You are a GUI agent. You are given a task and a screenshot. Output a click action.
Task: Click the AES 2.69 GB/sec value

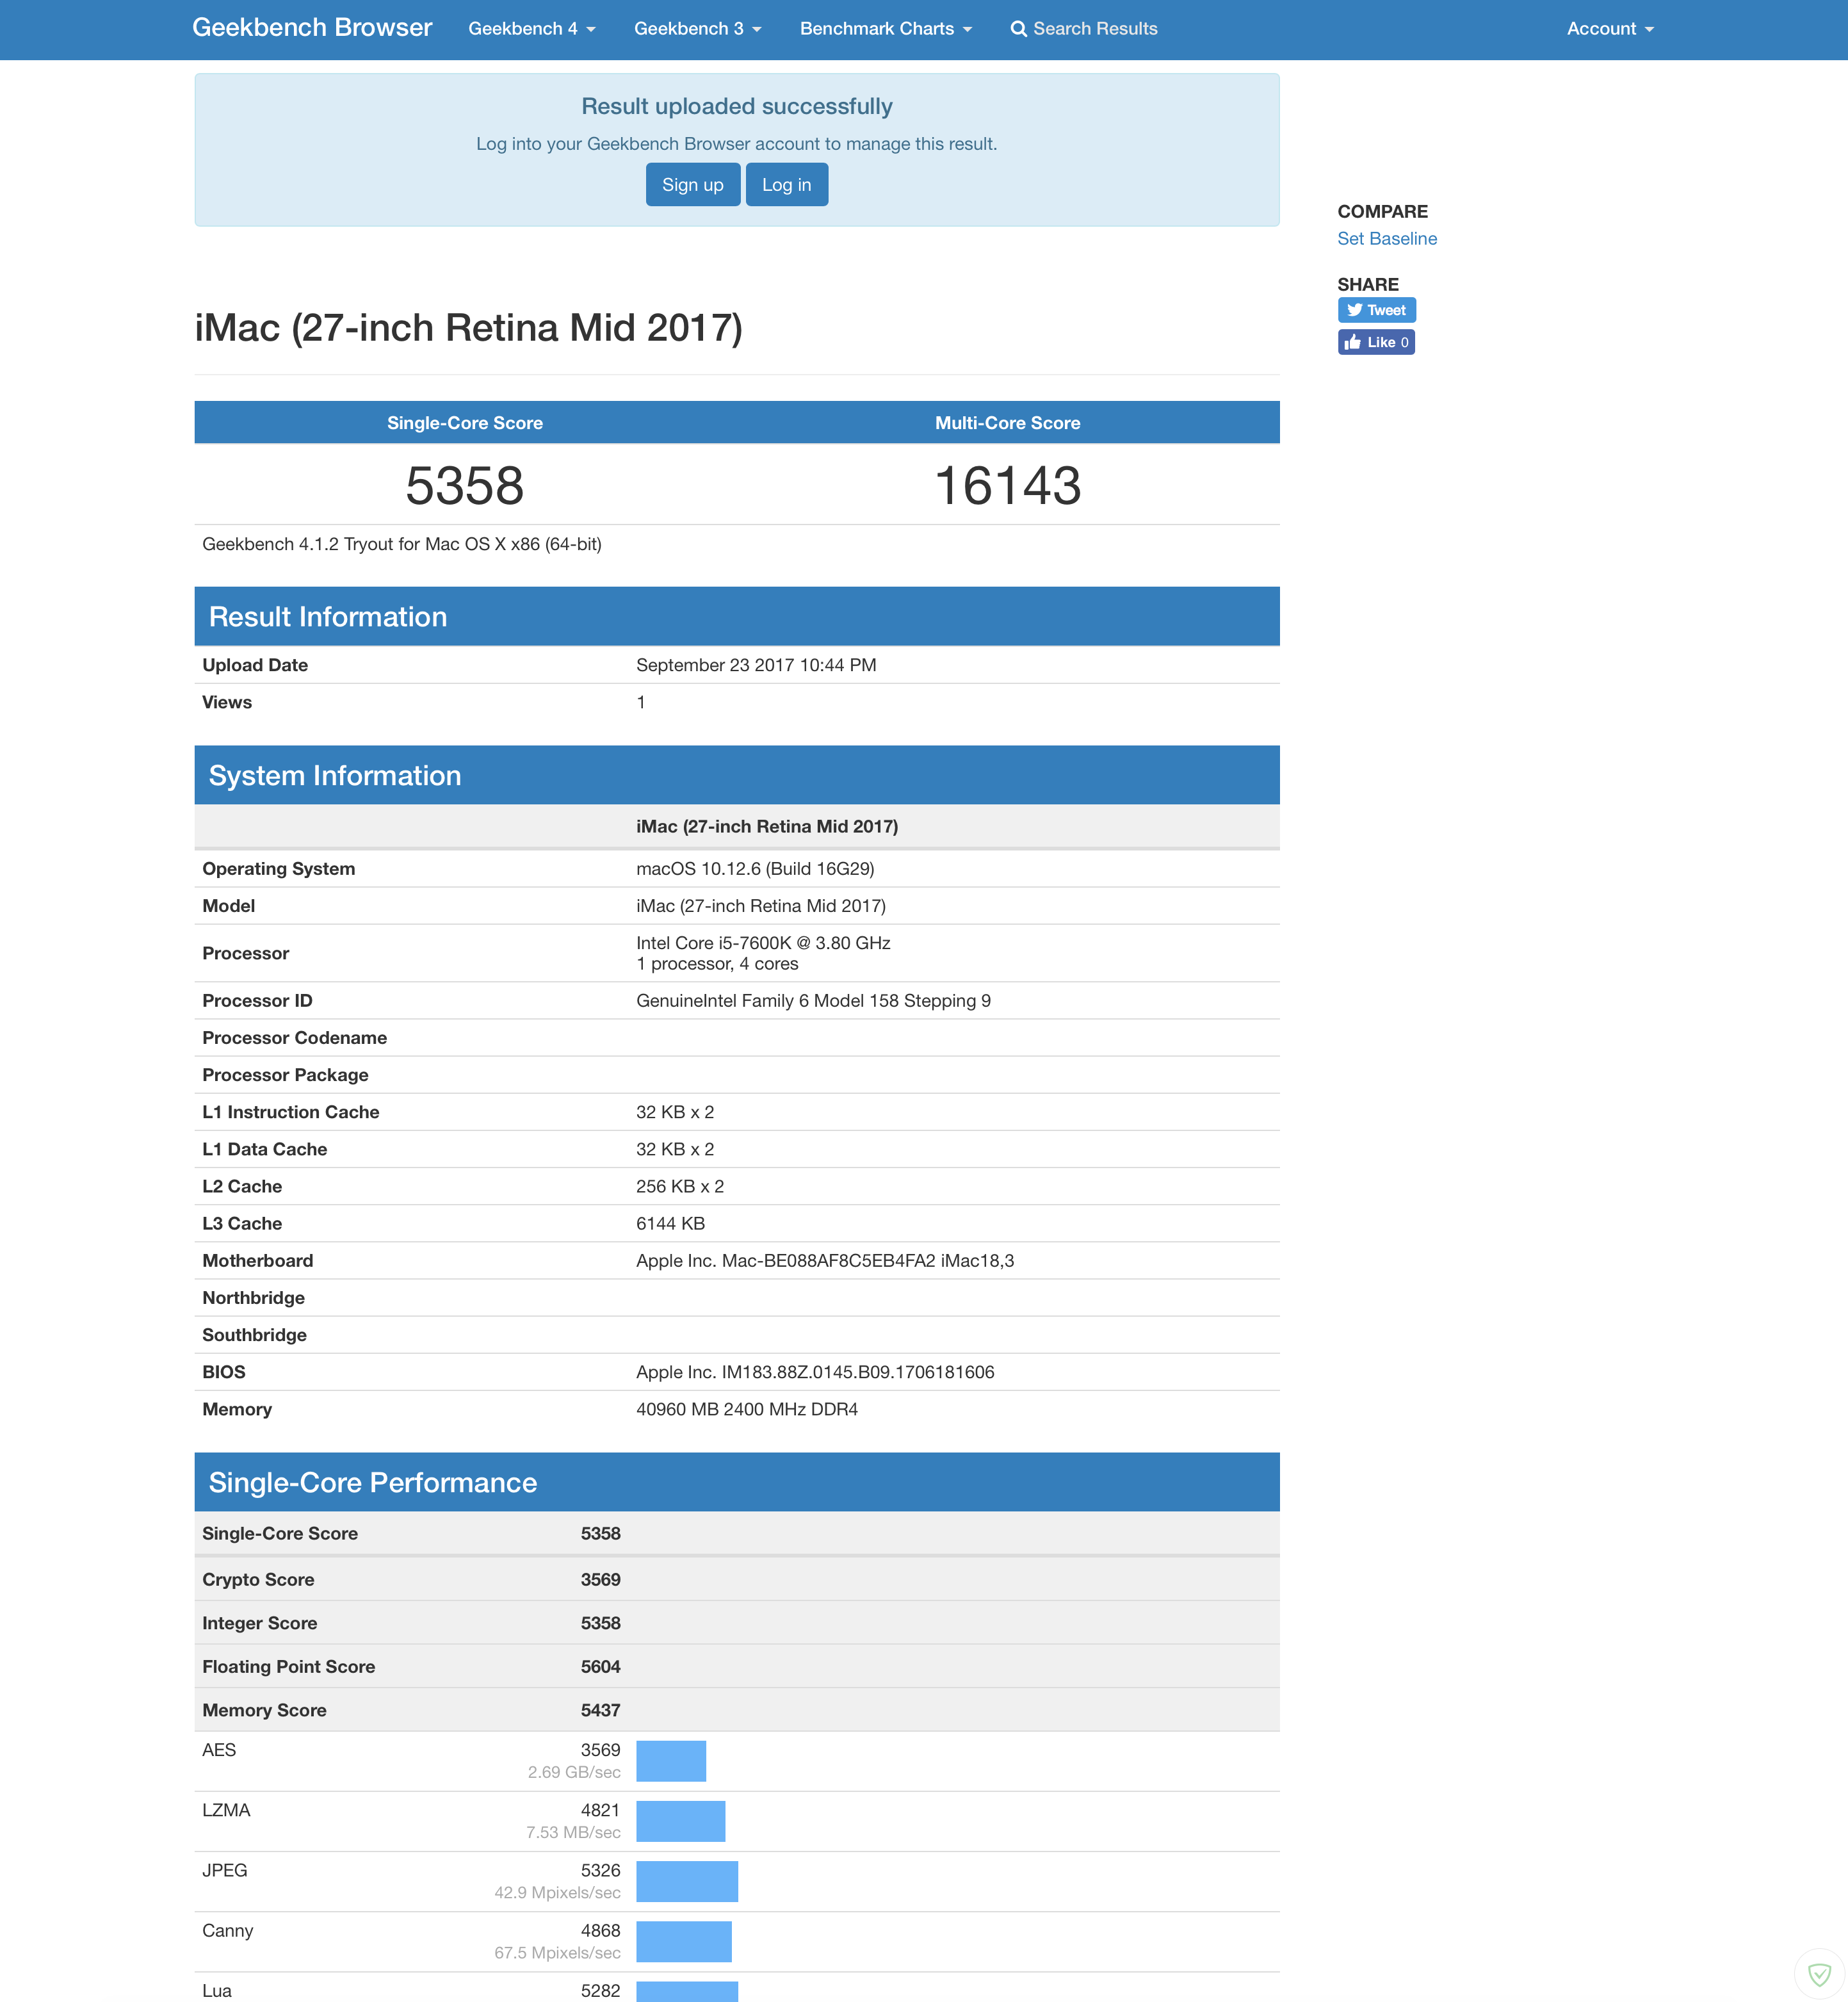click(x=574, y=1772)
